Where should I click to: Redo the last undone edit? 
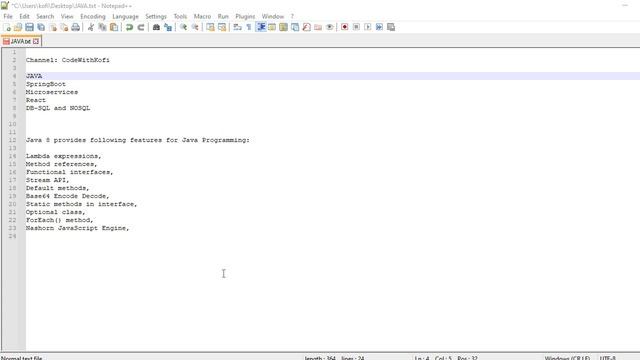(x=141, y=27)
